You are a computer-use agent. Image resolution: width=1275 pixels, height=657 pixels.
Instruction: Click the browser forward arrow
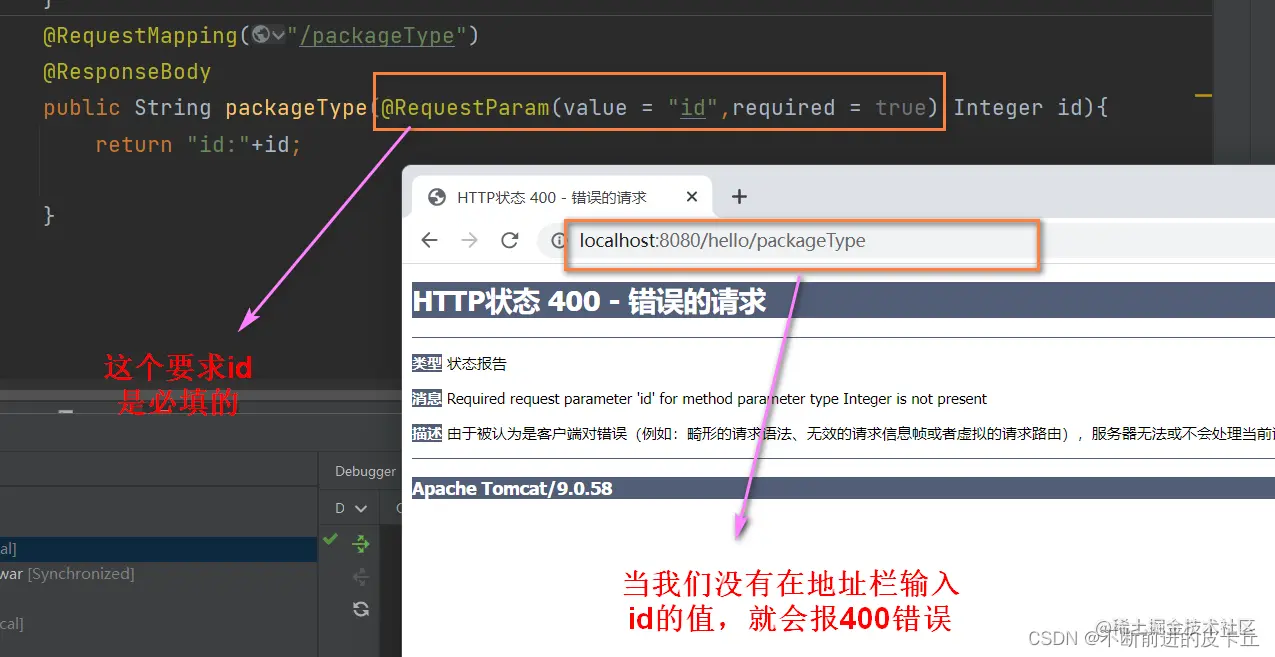click(x=468, y=240)
